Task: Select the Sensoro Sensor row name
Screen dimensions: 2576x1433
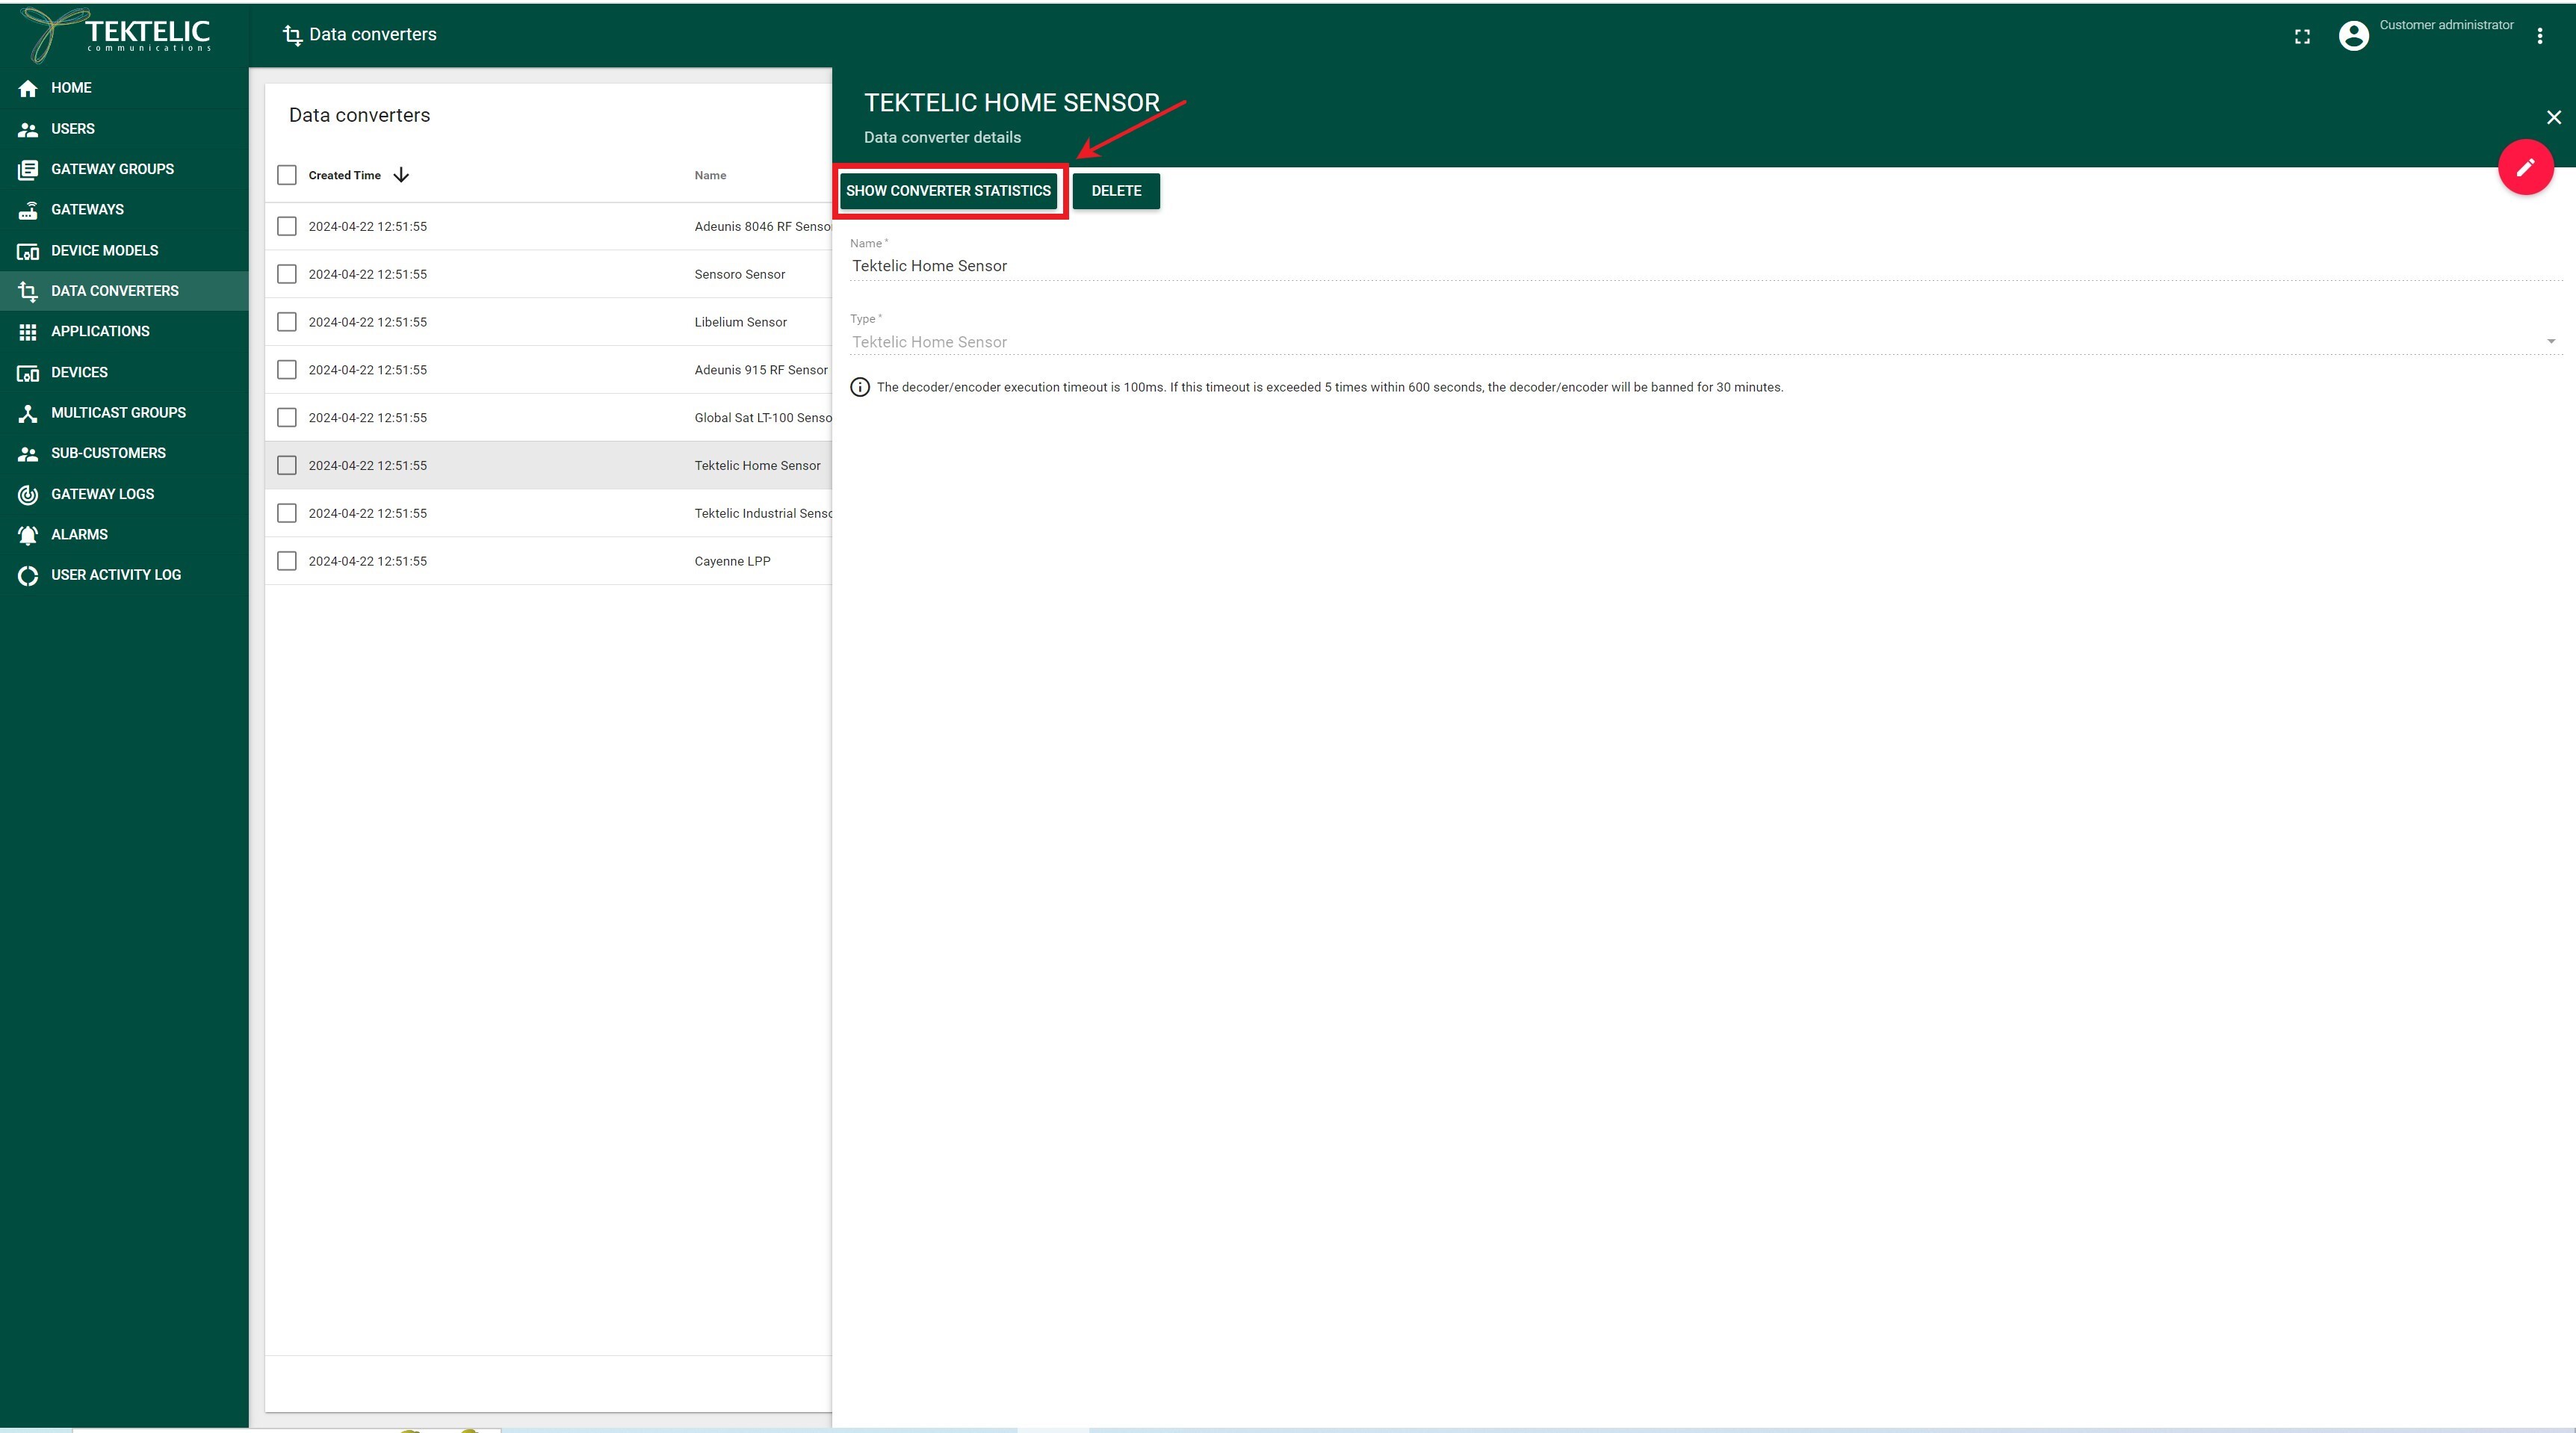Action: (739, 274)
